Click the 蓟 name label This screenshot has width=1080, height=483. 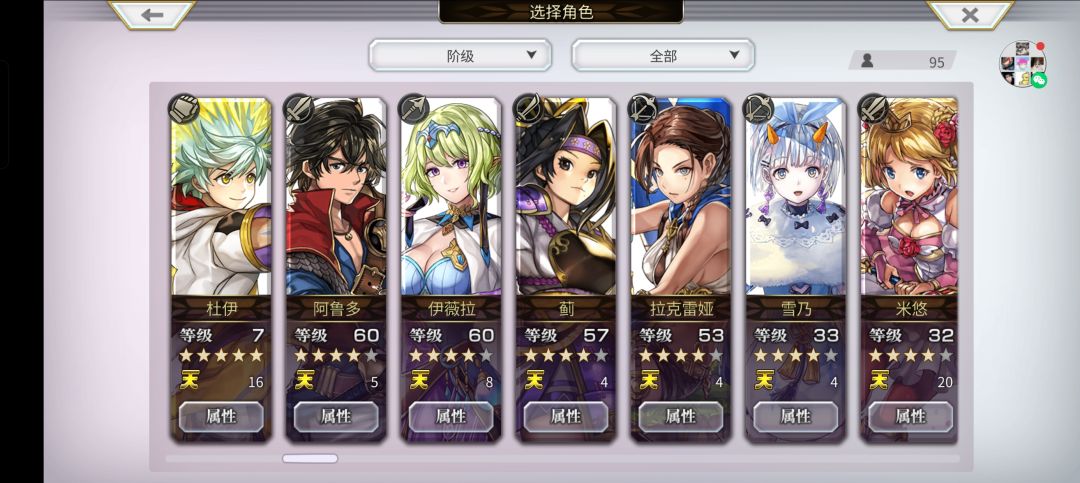pos(566,308)
